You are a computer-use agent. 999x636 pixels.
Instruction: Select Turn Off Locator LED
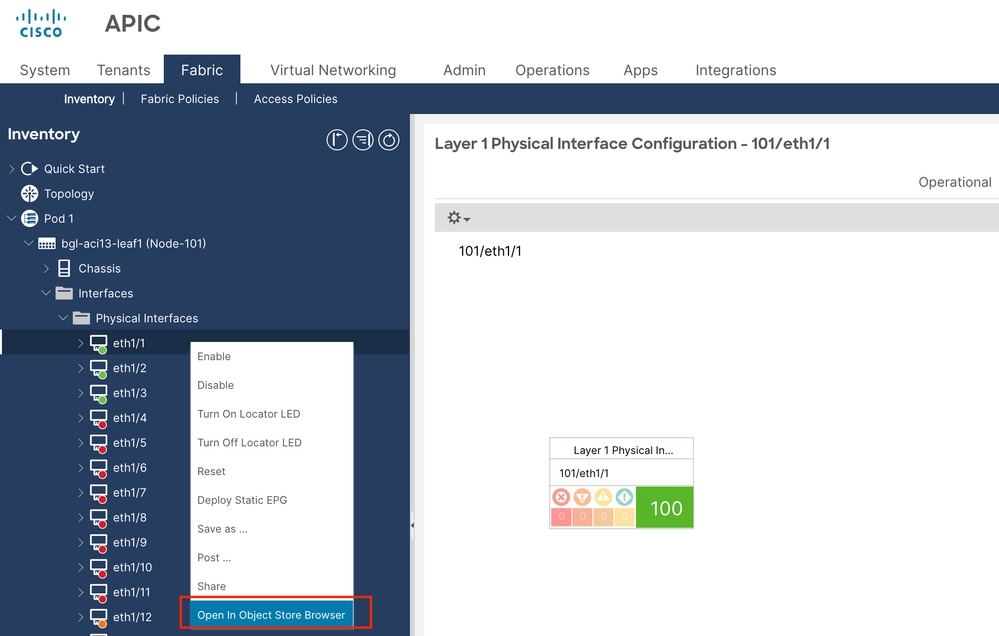point(271,442)
